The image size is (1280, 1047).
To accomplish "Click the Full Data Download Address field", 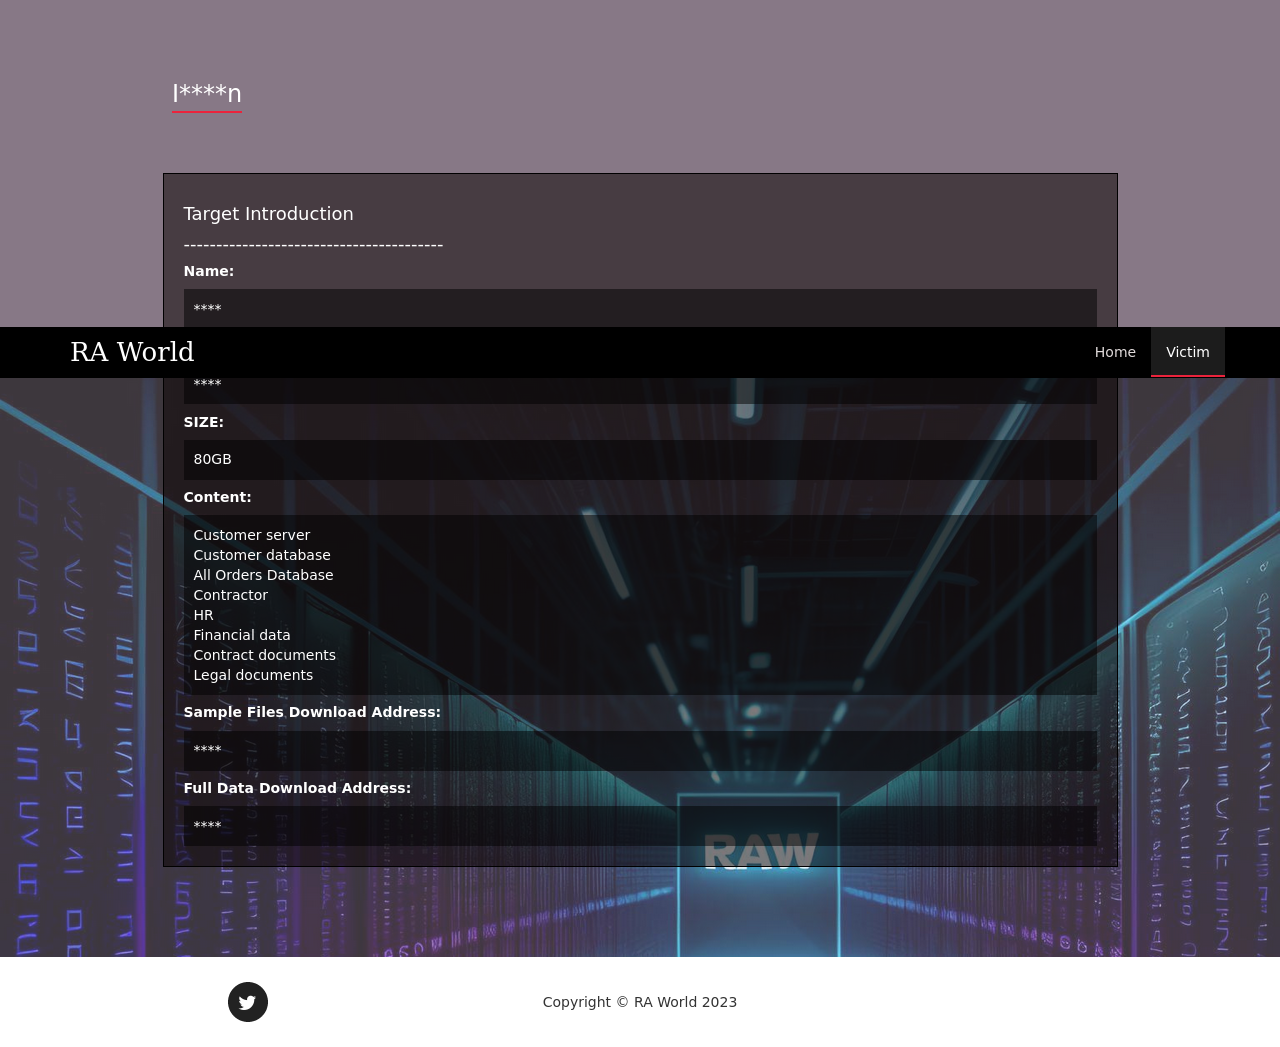I will (640, 826).
